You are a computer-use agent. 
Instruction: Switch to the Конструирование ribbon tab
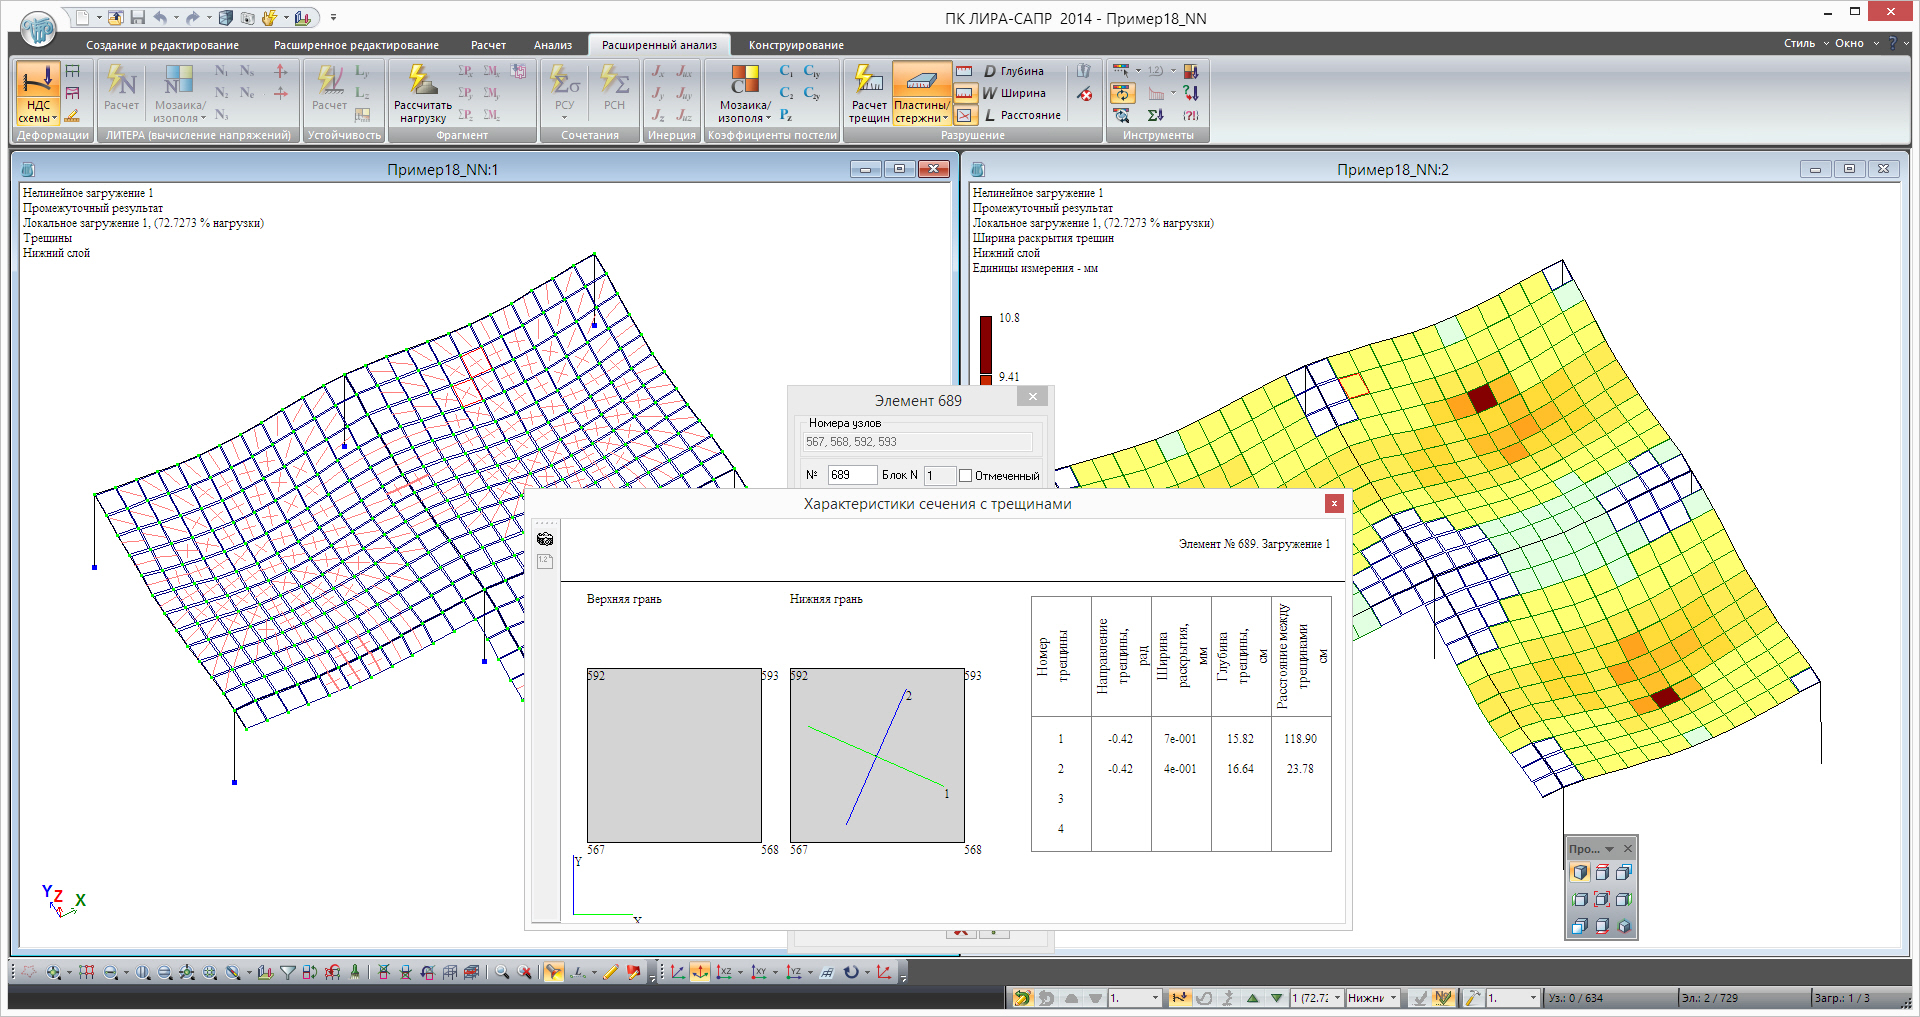796,45
